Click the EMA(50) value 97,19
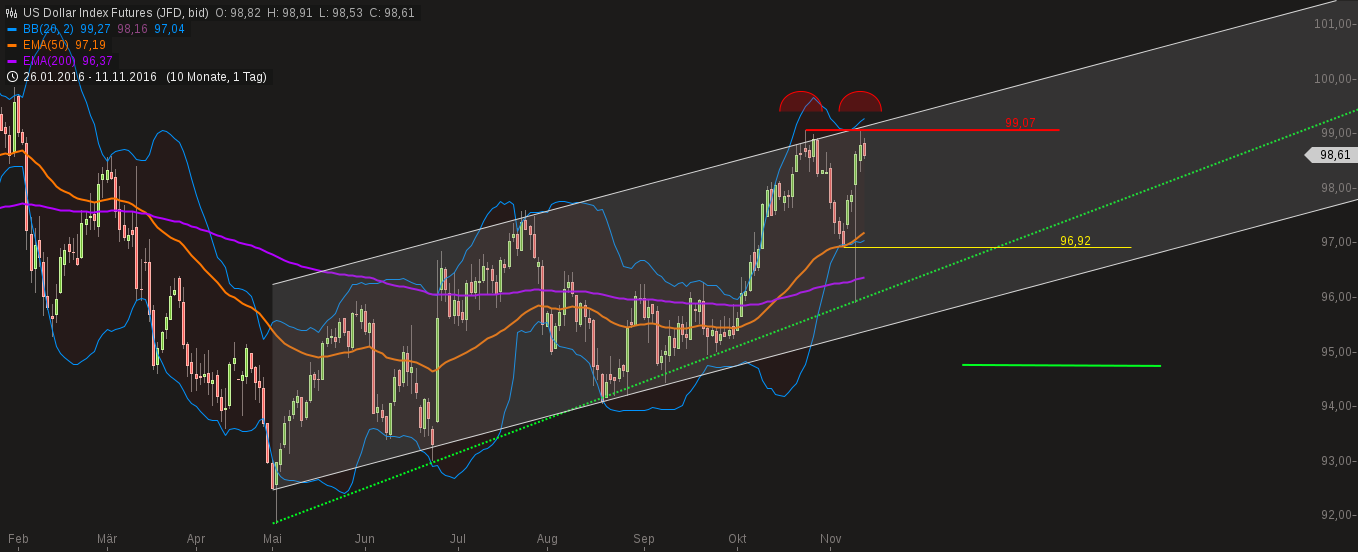 90,45
